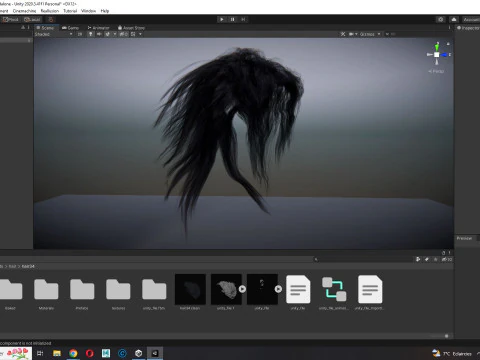Open the Cinemachine menu

pyautogui.click(x=24, y=11)
